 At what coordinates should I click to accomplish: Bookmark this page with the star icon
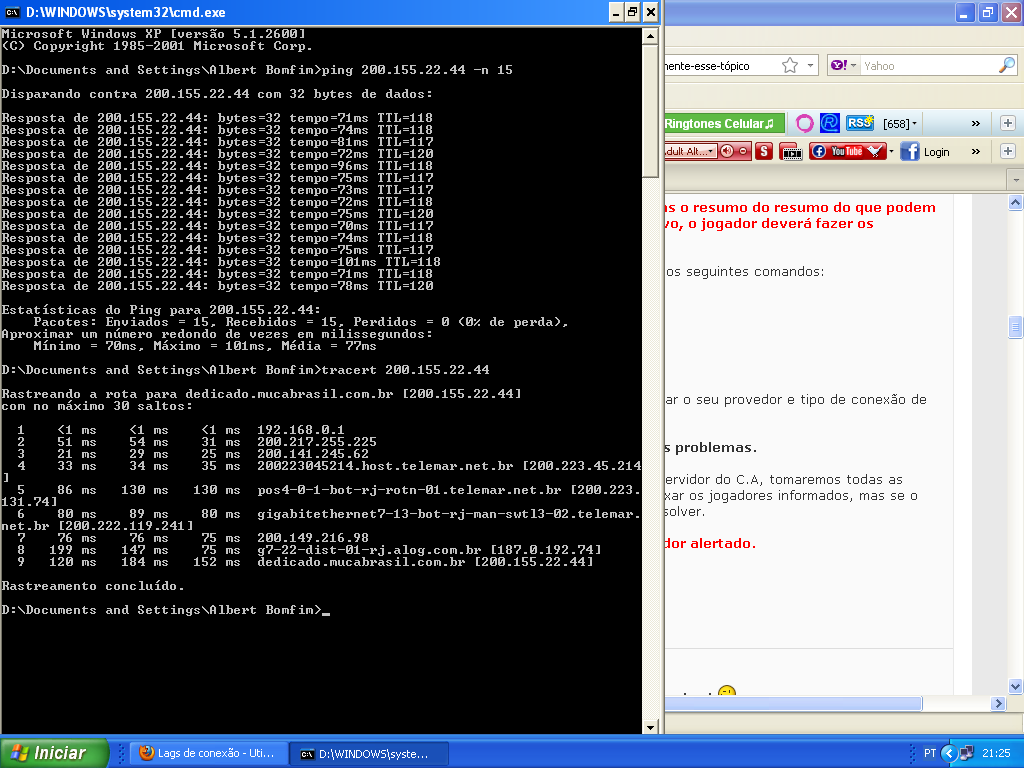tap(790, 65)
